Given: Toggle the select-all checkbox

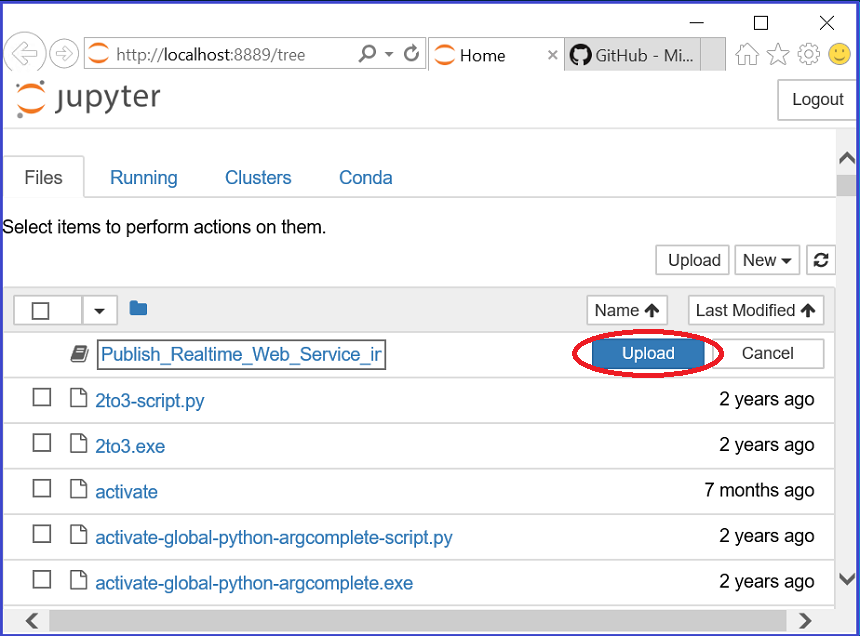Looking at the screenshot, I should pyautogui.click(x=40, y=311).
